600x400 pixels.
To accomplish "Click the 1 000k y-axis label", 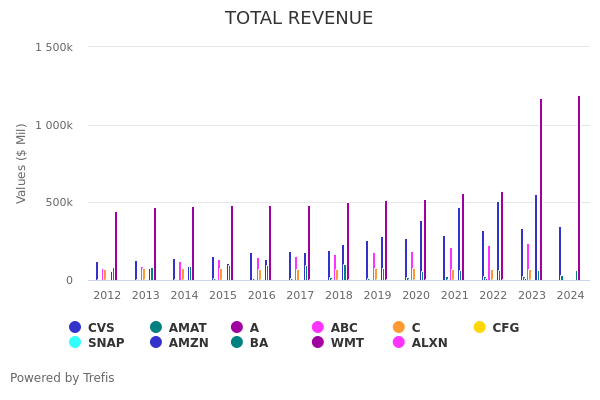I will coord(53,125).
